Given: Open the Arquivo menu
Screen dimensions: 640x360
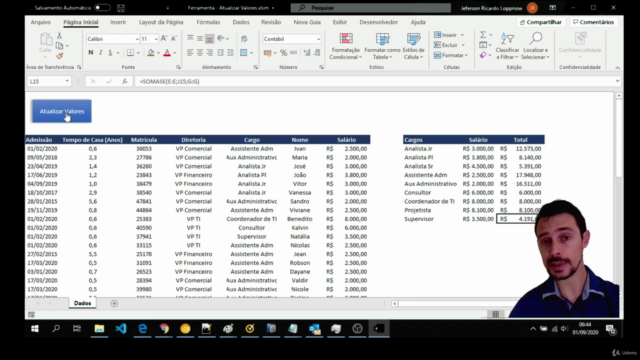Looking at the screenshot, I should (x=40, y=22).
